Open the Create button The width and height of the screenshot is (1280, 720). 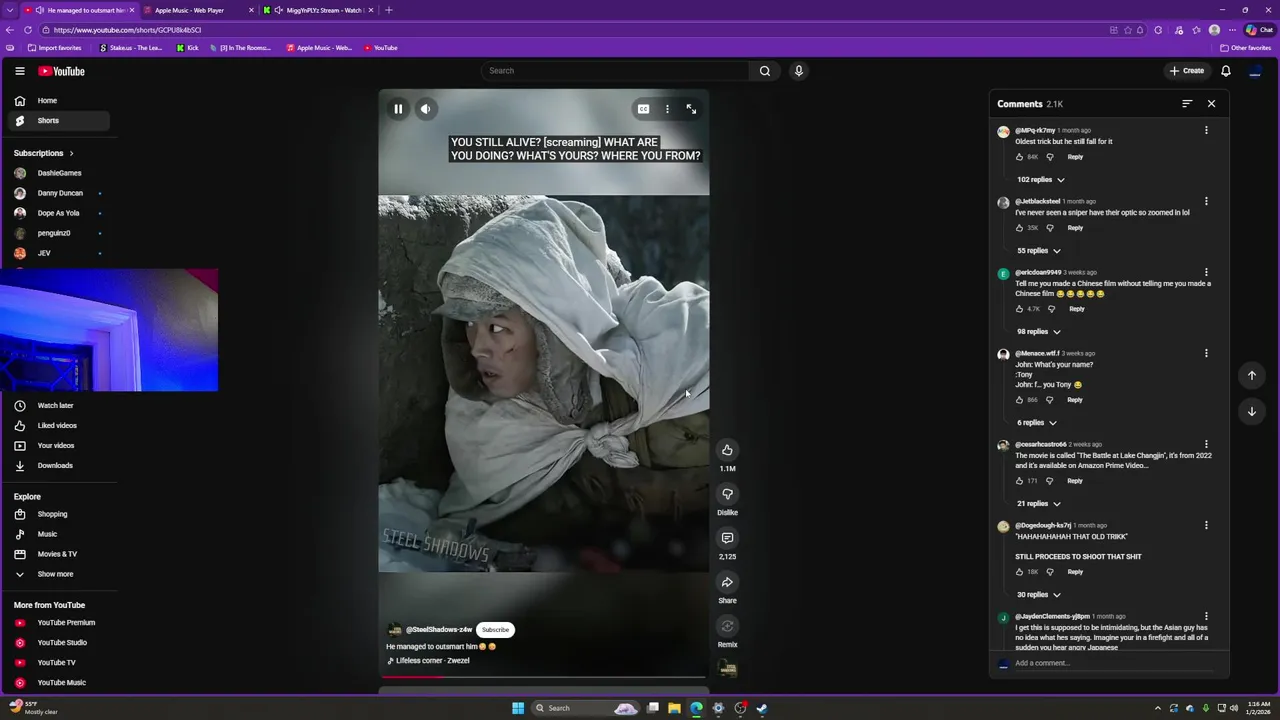[x=1187, y=71]
